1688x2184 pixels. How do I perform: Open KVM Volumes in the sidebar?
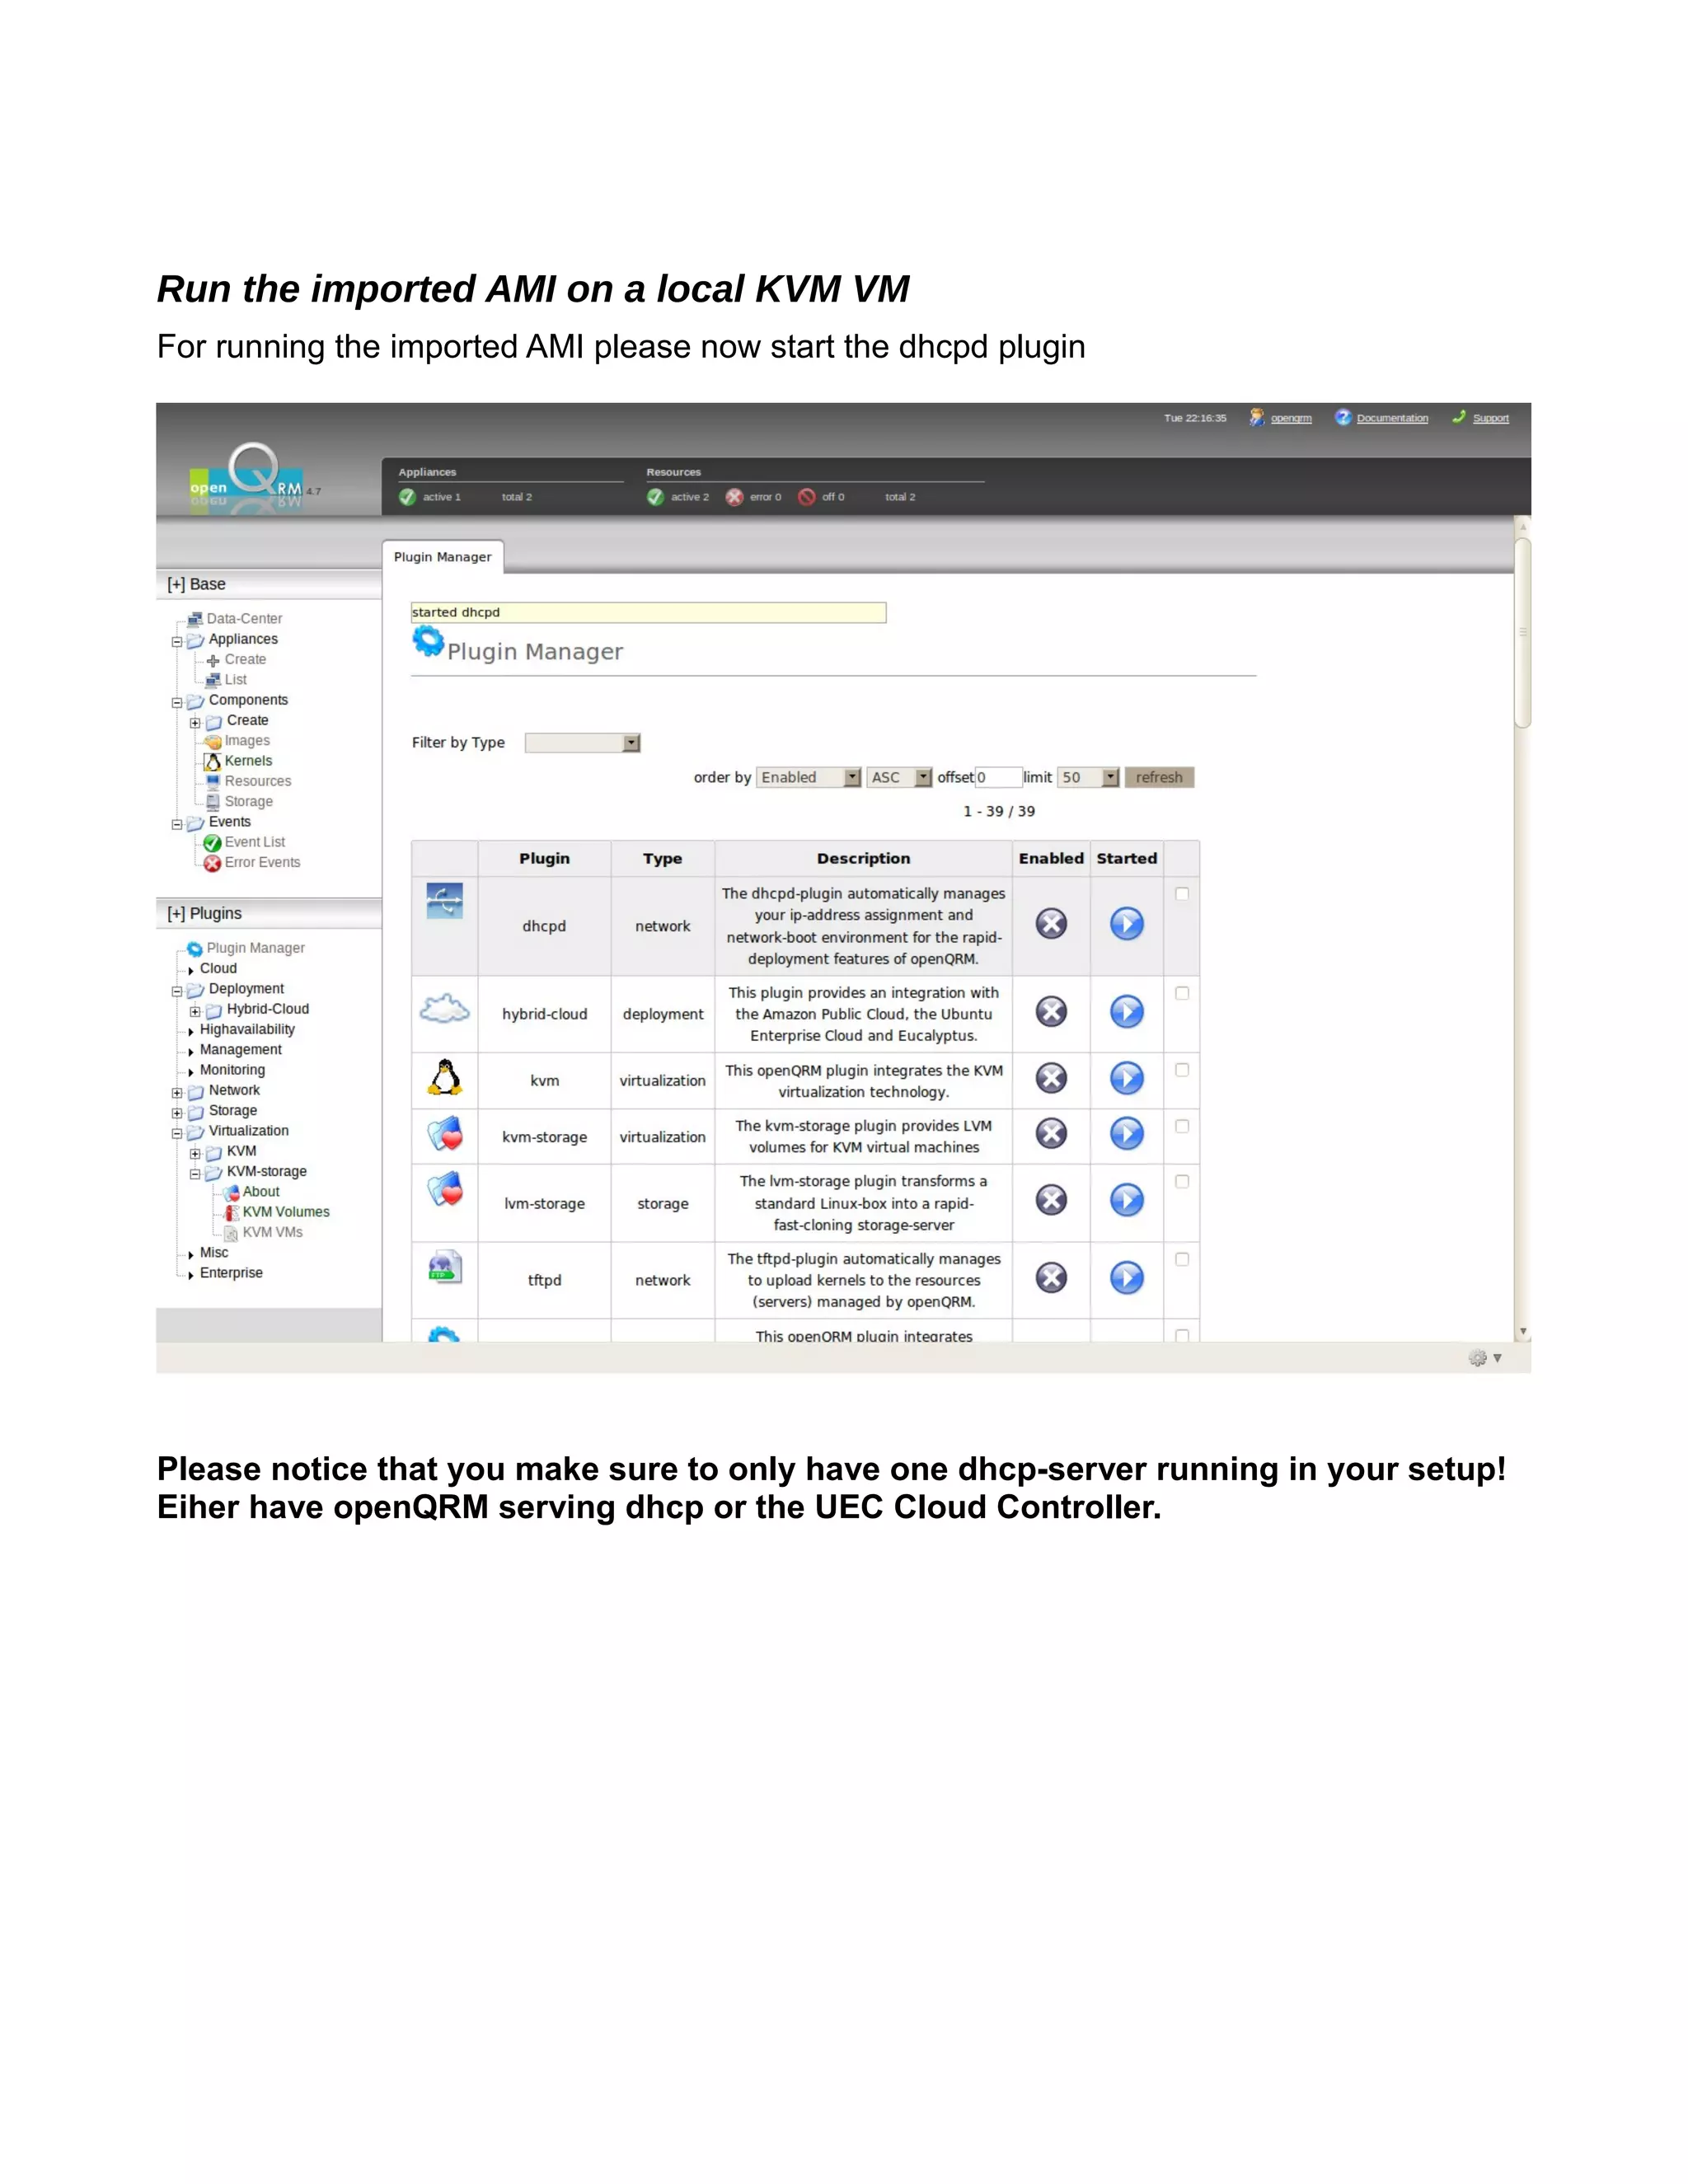click(x=285, y=1212)
